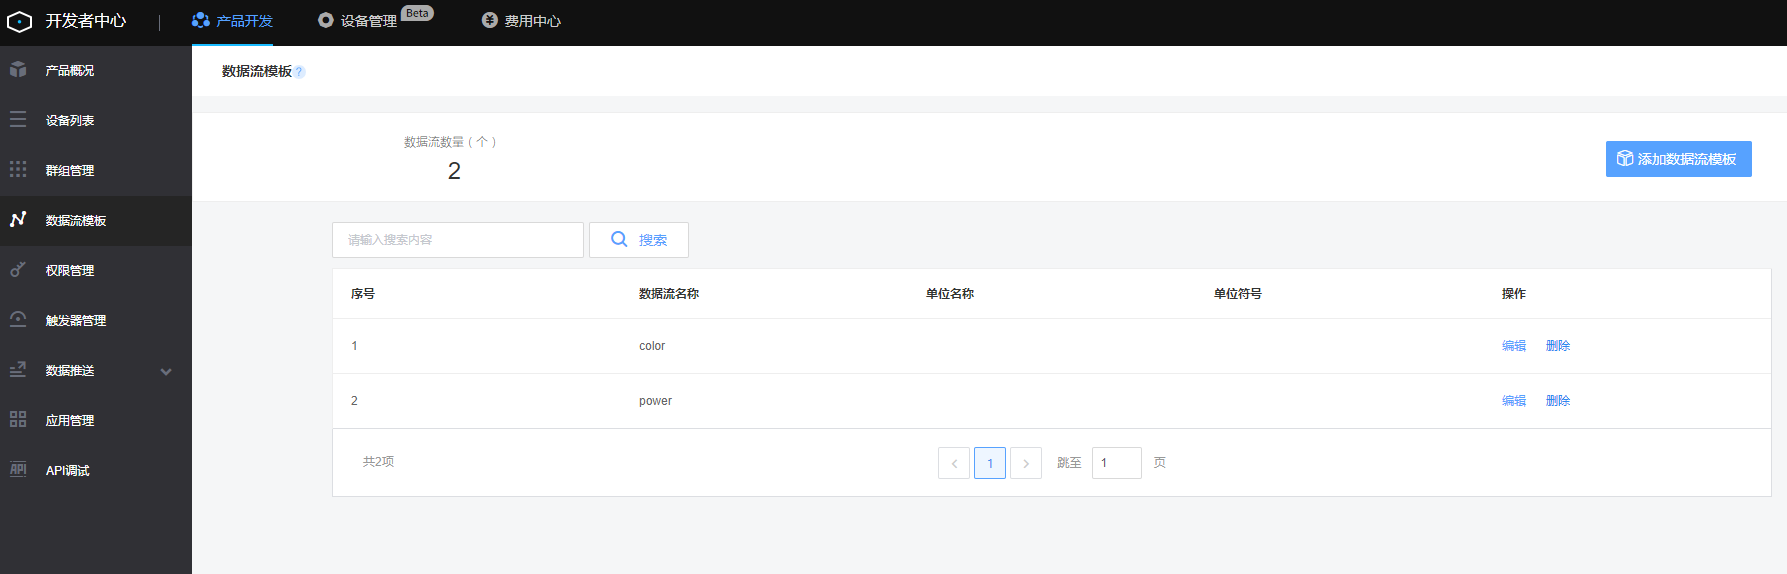This screenshot has height=574, width=1787.
Task: Go to previous page arrow
Action: point(954,463)
